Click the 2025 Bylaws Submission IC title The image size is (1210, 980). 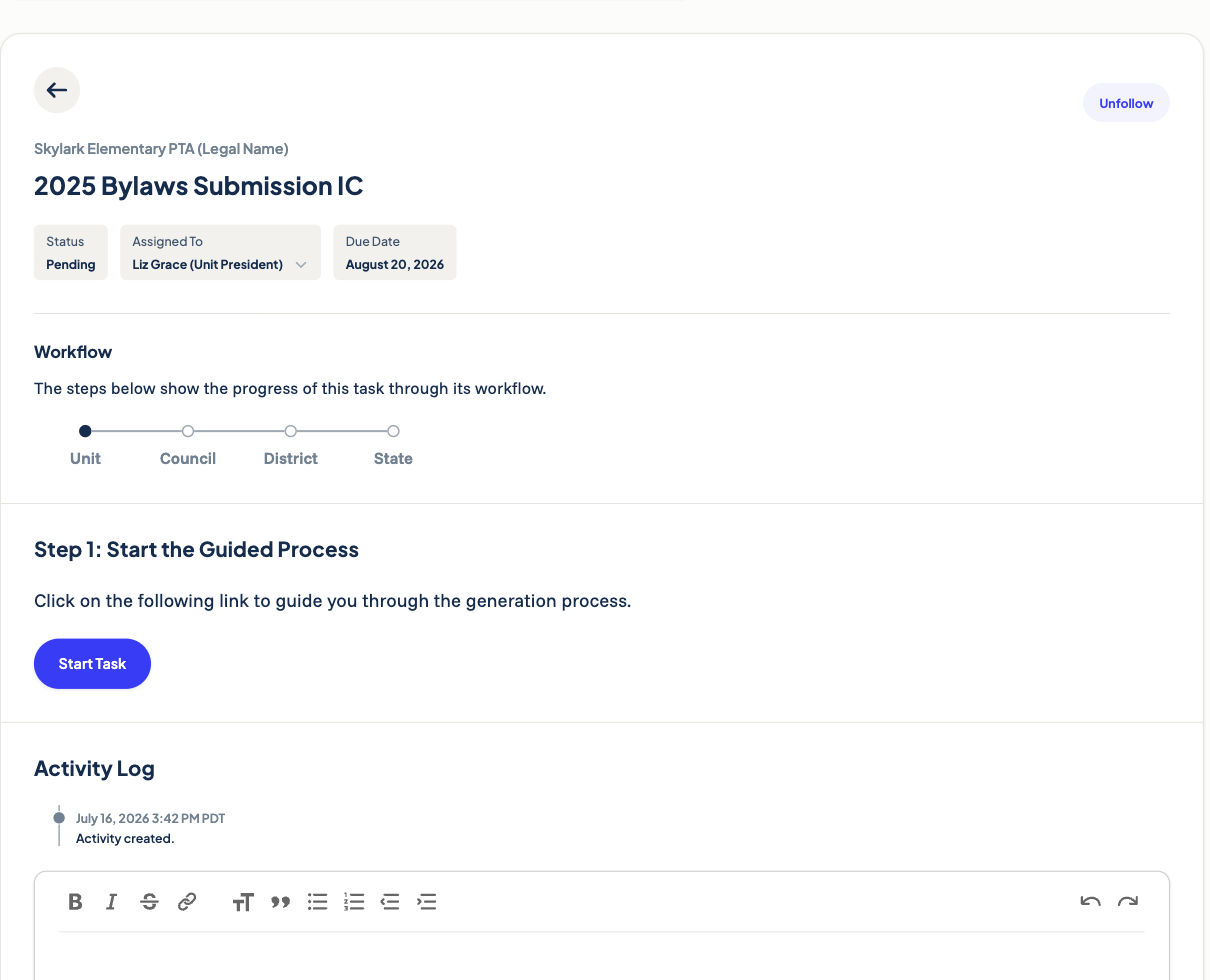pos(199,186)
